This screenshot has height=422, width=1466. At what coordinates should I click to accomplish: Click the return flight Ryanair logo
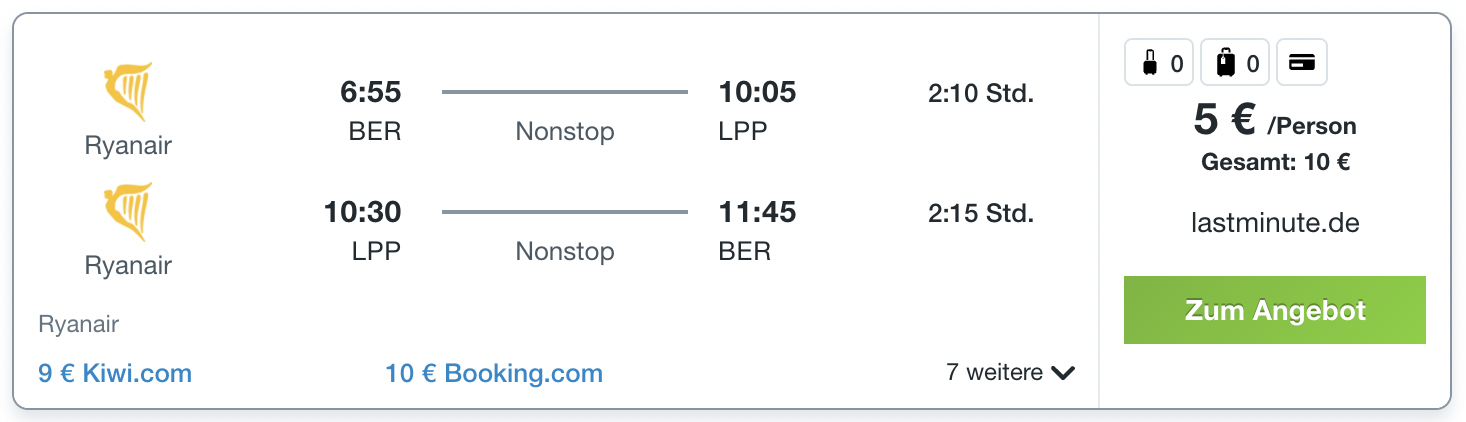coord(128,213)
